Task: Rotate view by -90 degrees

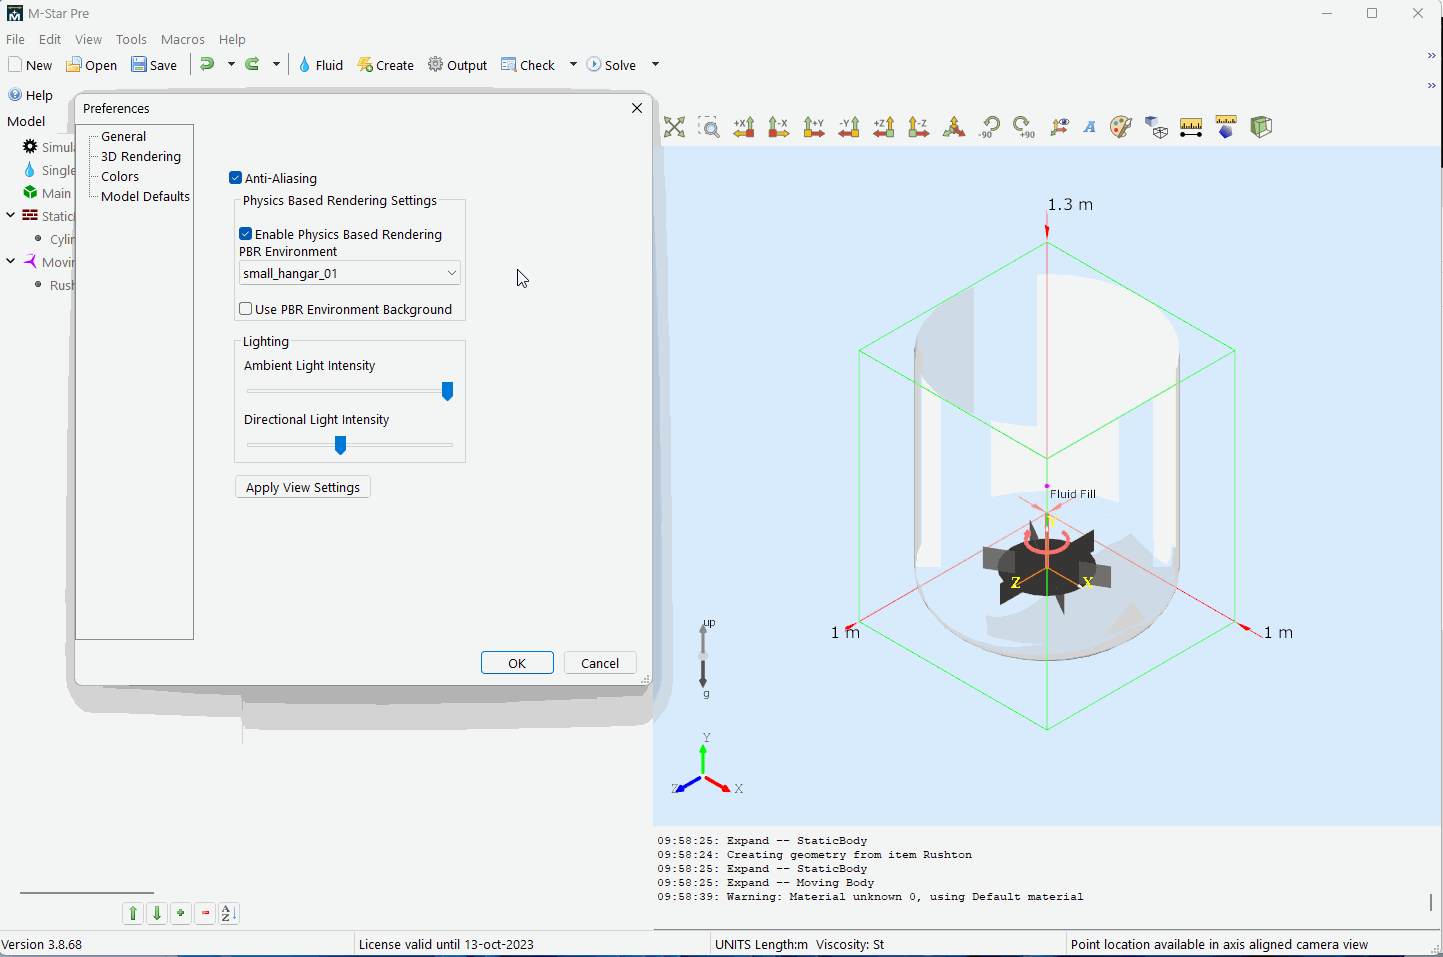Action: tap(989, 127)
